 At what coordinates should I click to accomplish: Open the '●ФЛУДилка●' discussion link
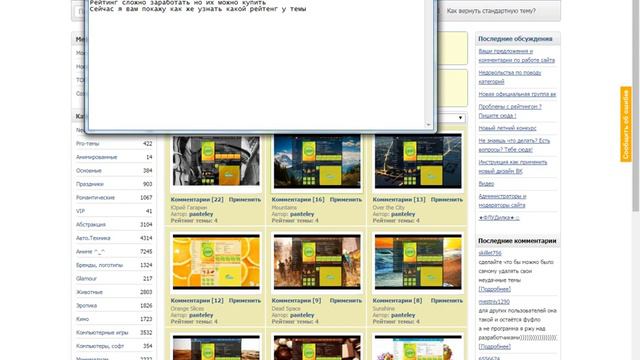[499, 218]
